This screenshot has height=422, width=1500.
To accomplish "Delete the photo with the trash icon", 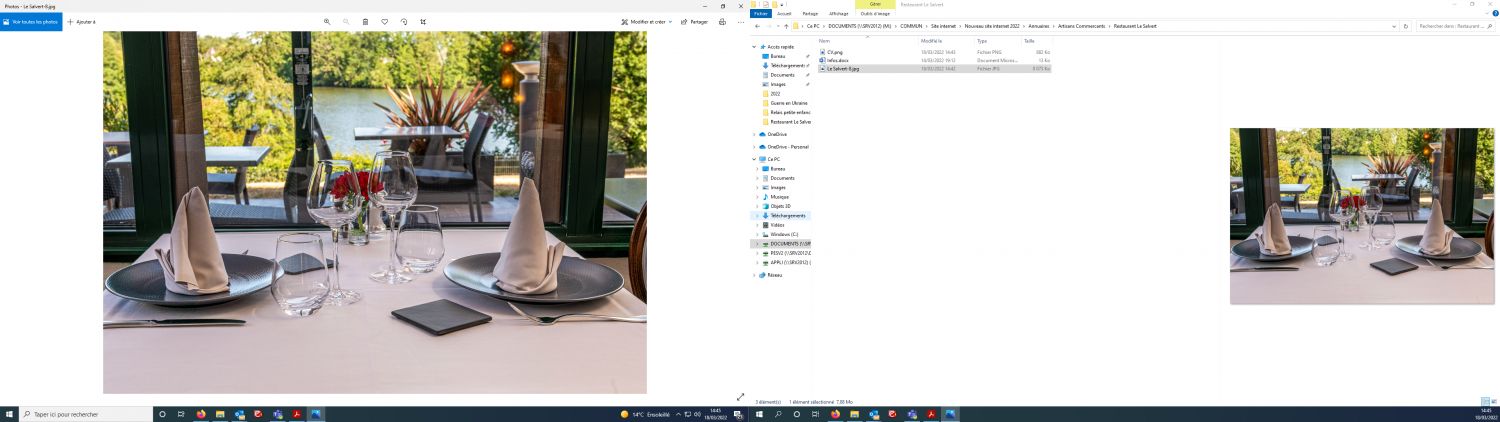I will point(365,21).
